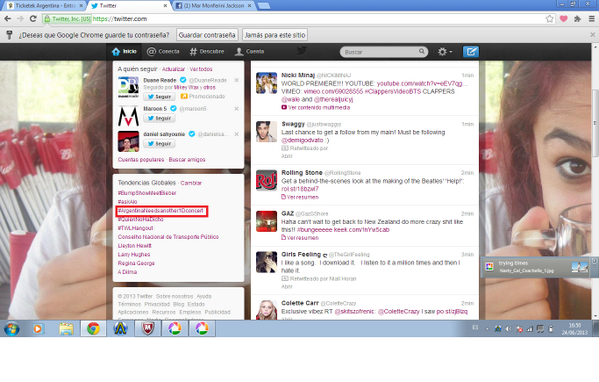Close the password save infobar
The width and height of the screenshot is (599, 382).
point(593,35)
